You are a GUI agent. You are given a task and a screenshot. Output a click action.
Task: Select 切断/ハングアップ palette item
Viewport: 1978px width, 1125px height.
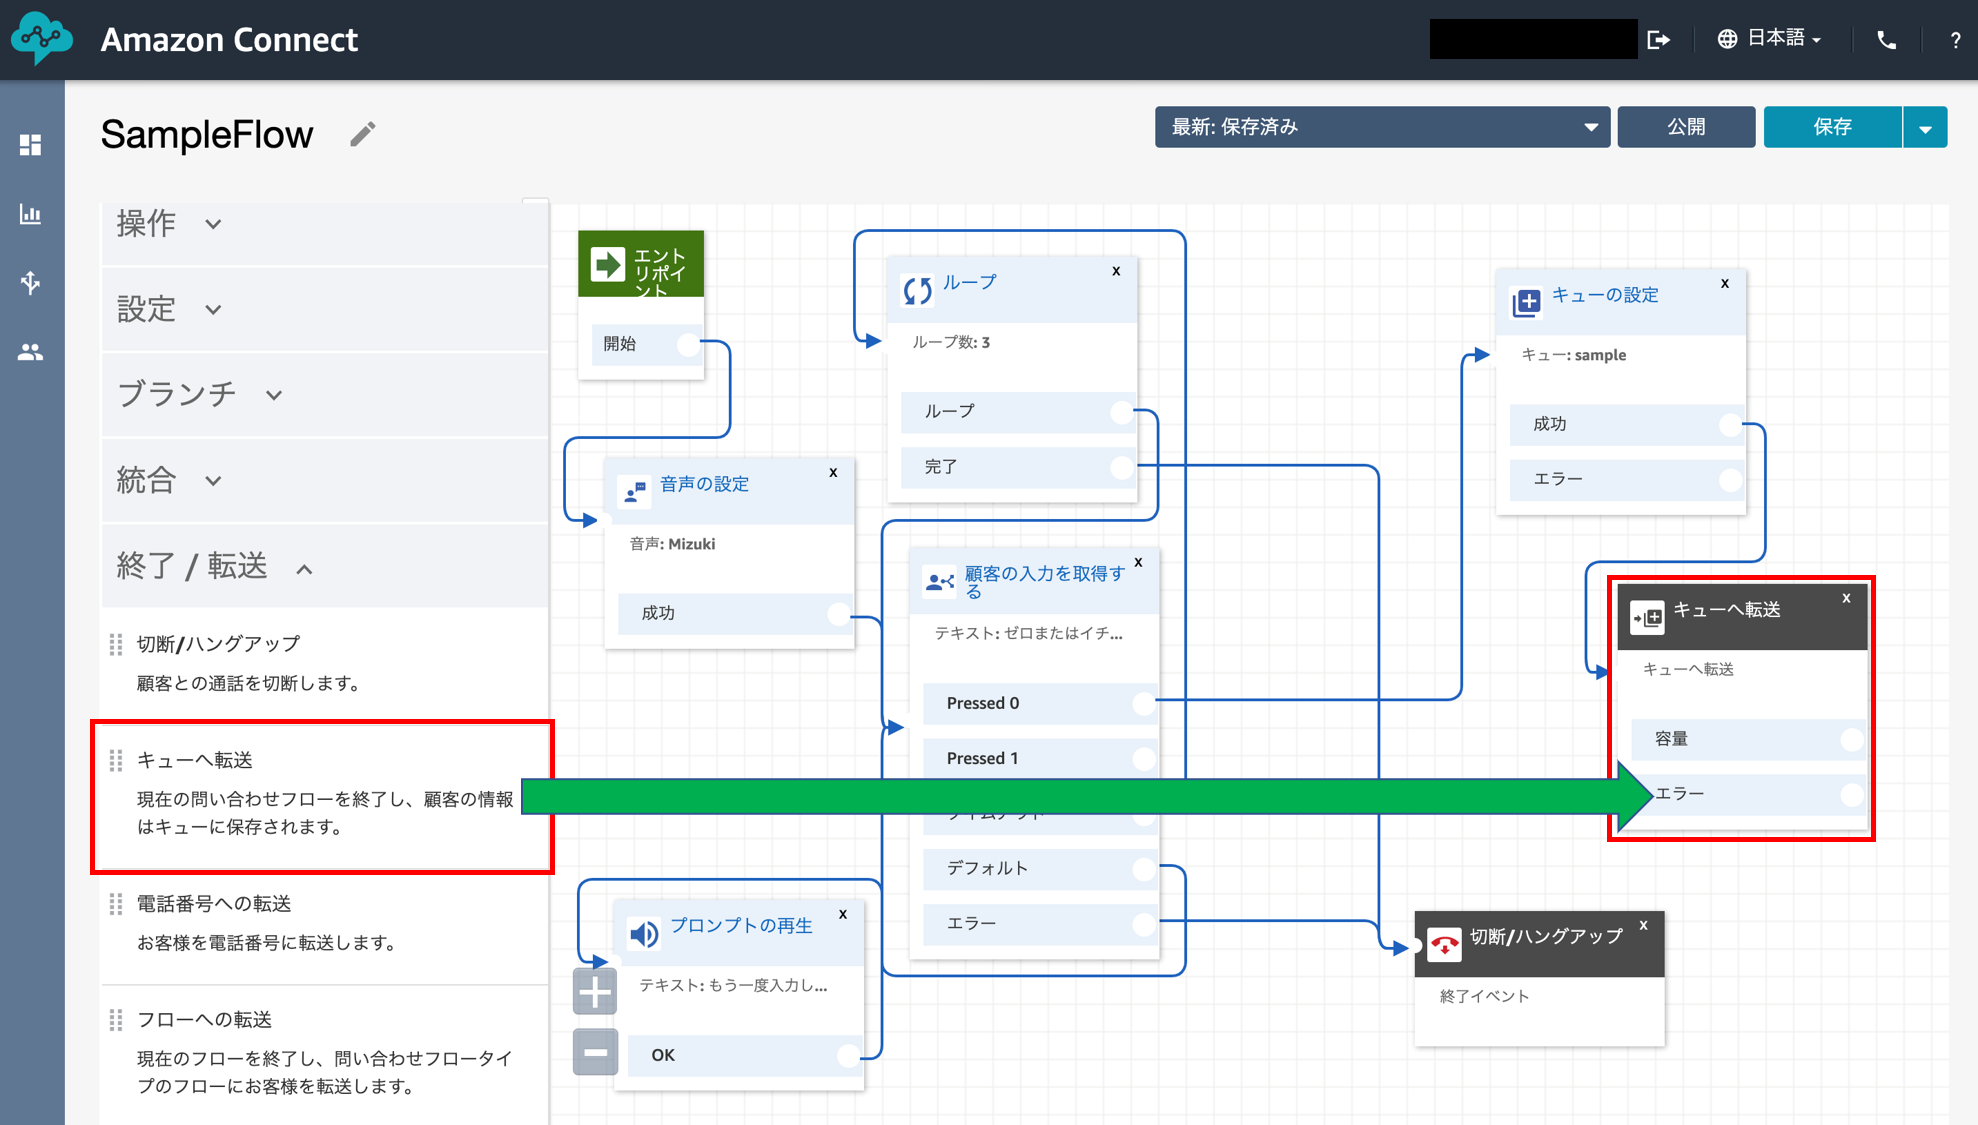point(325,664)
